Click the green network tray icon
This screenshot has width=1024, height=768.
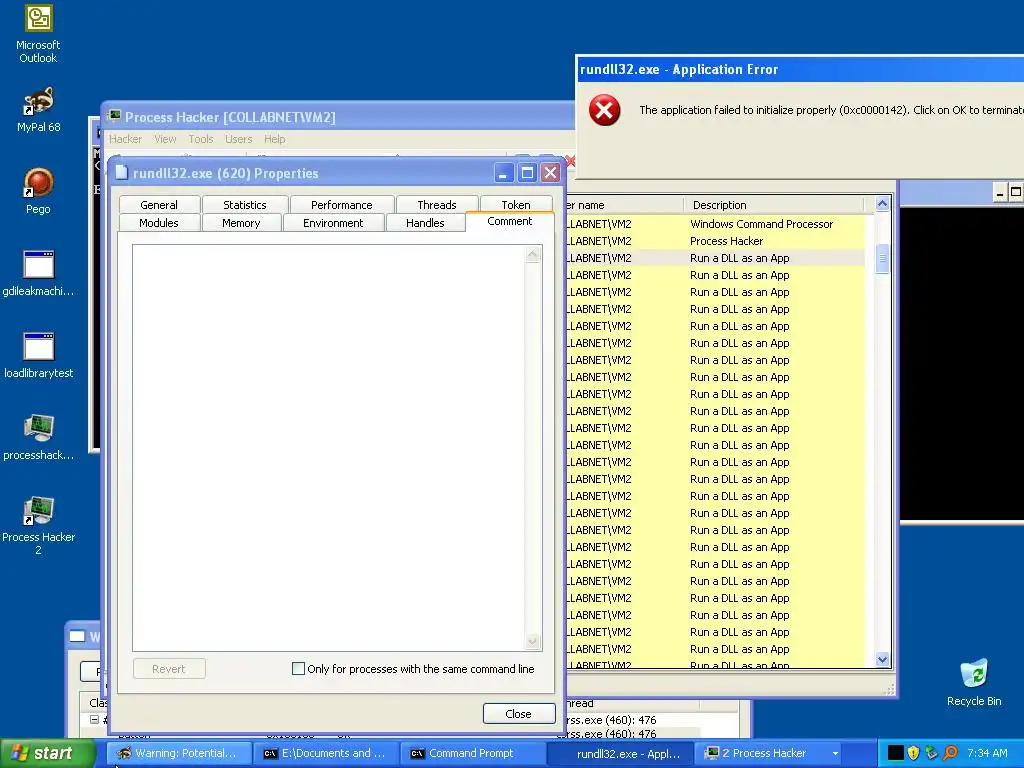click(x=931, y=753)
